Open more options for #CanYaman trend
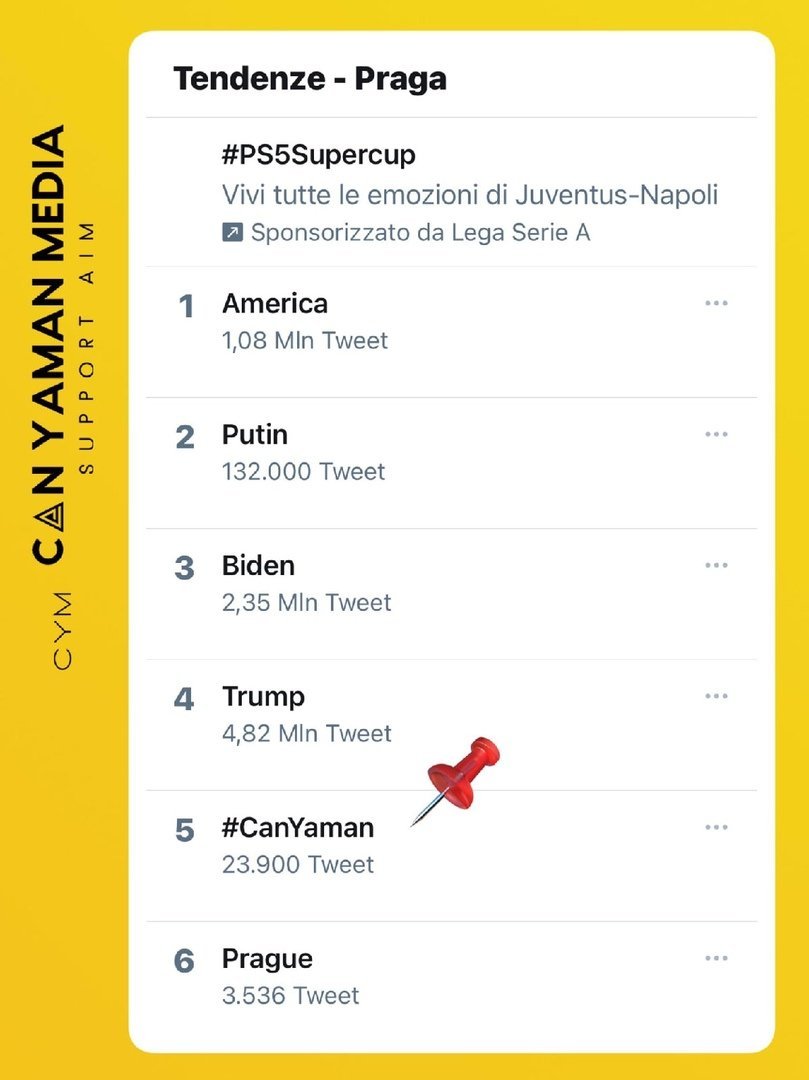 click(715, 827)
